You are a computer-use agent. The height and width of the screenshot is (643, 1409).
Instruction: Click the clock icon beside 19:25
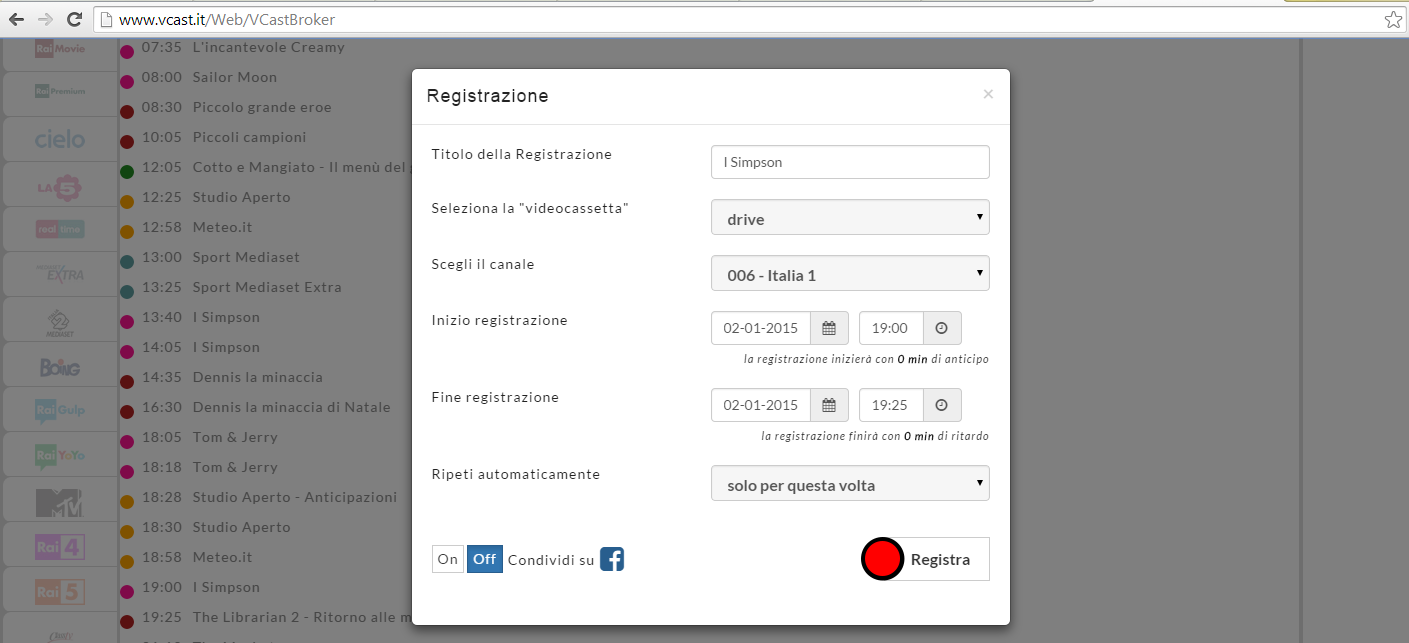[x=942, y=405]
